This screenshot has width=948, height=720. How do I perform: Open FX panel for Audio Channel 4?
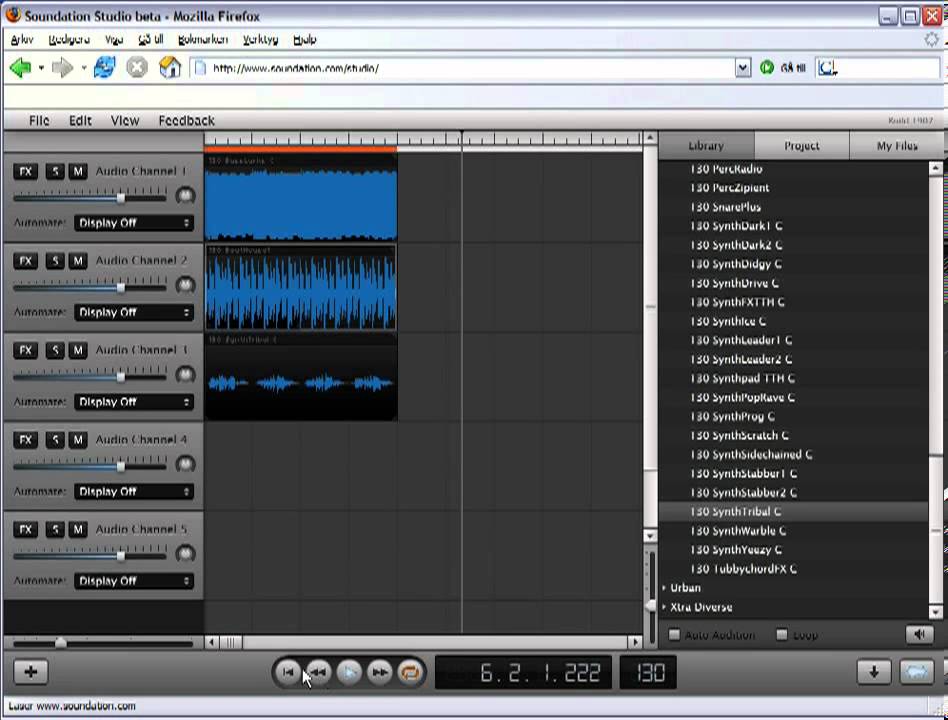tap(25, 440)
